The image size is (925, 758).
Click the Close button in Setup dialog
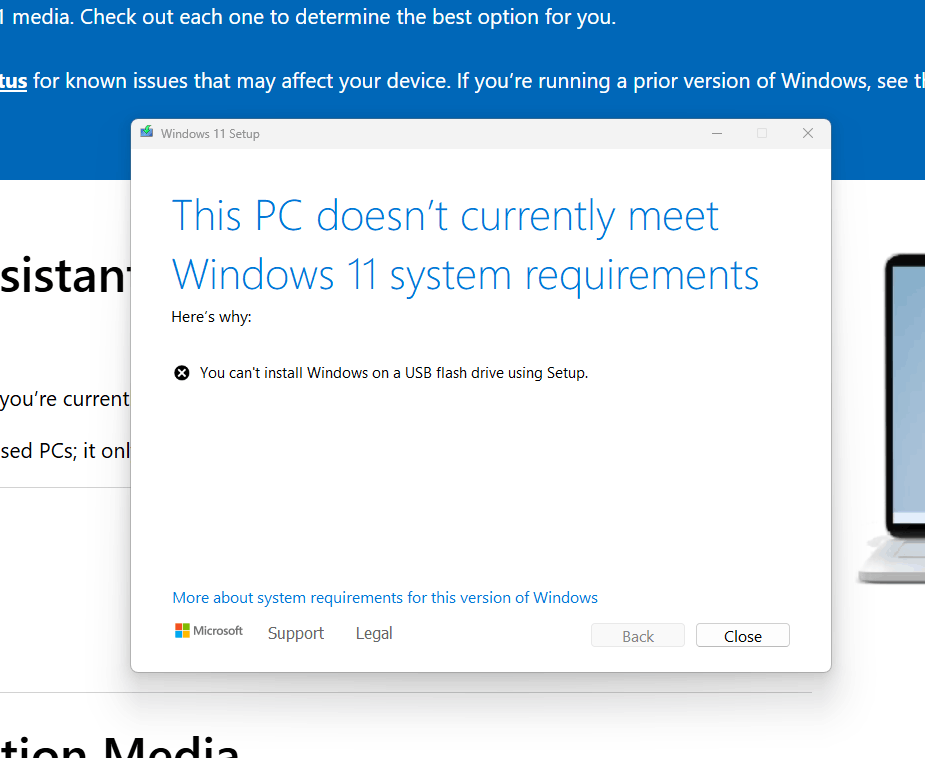pyautogui.click(x=742, y=635)
